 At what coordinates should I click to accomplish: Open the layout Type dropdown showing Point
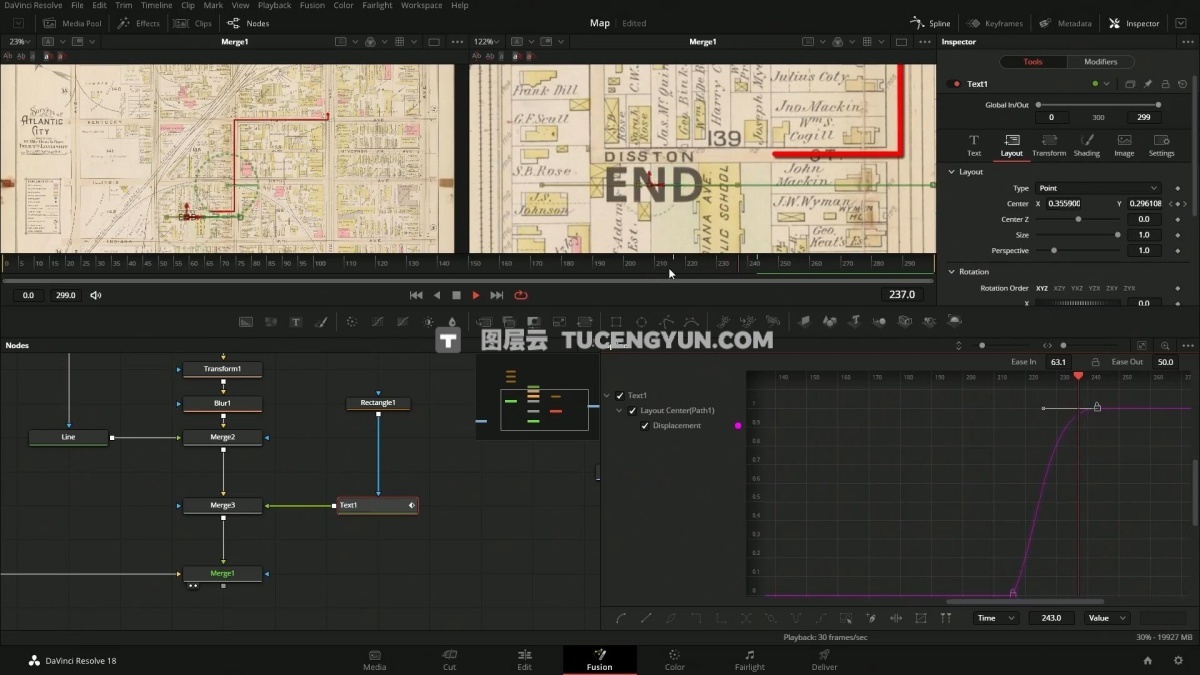[1098, 188]
